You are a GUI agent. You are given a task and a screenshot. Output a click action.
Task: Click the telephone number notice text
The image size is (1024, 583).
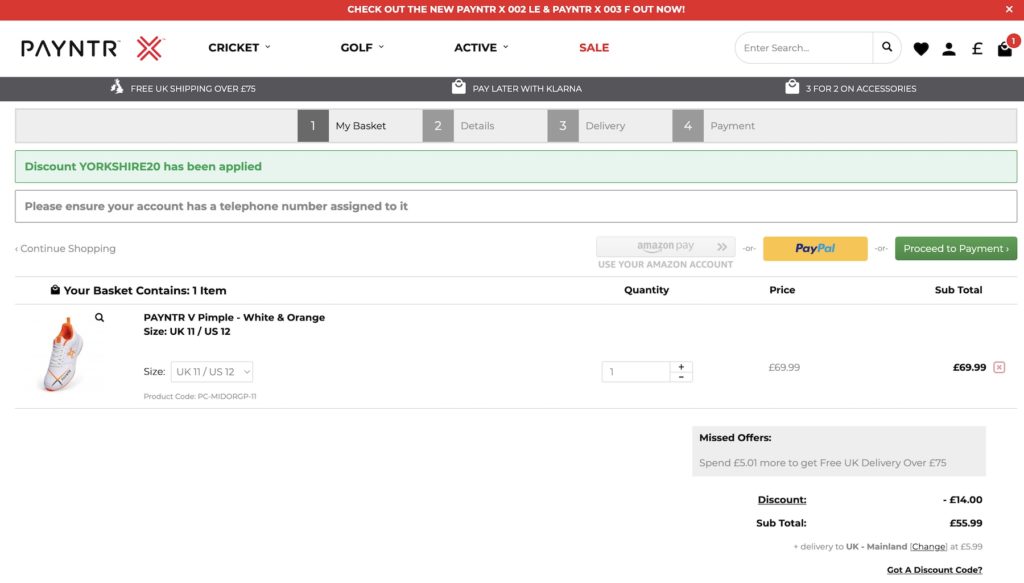[x=216, y=206]
